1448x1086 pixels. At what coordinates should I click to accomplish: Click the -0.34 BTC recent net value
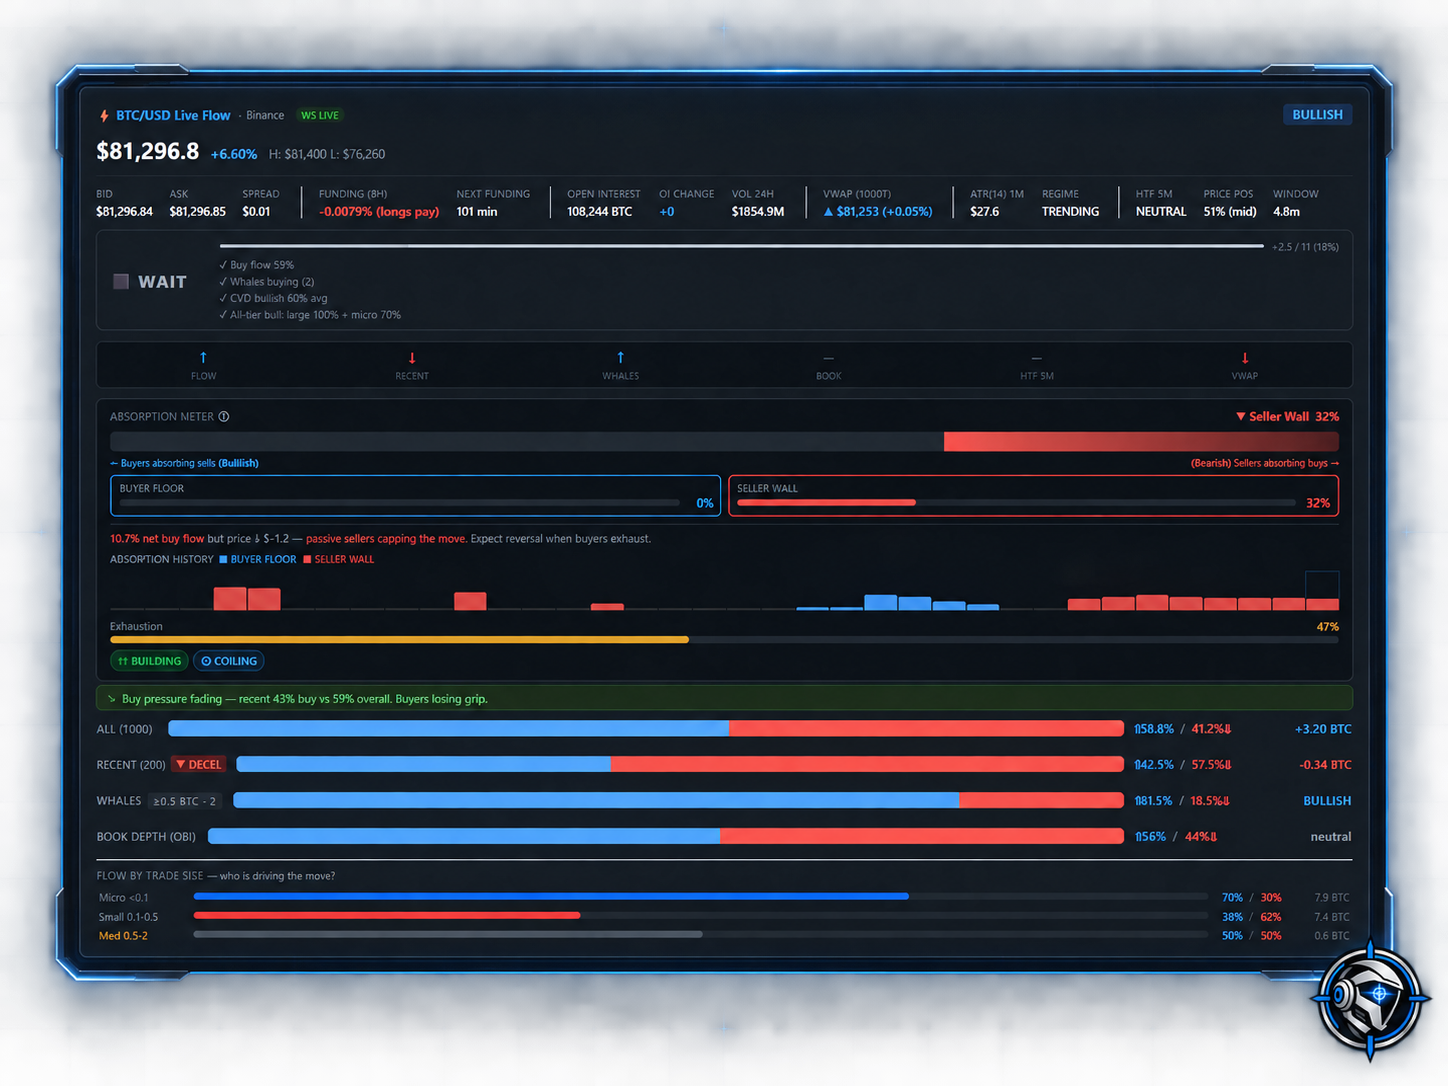tap(1324, 765)
